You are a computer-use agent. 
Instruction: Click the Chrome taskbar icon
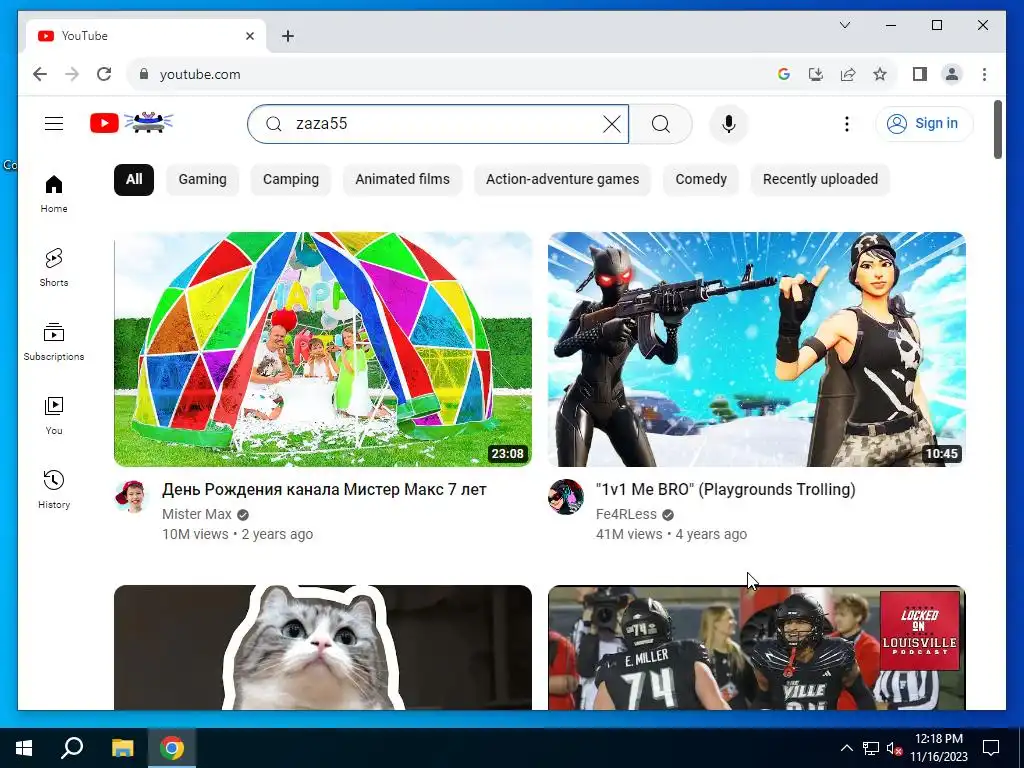coord(172,748)
